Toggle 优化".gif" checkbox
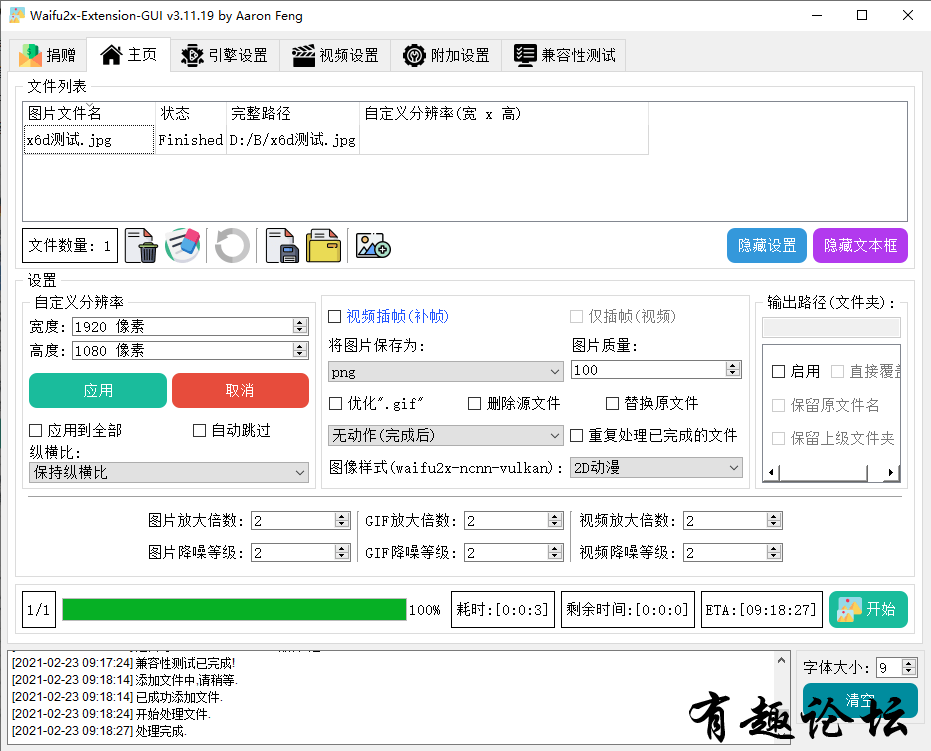Image resolution: width=931 pixels, height=751 pixels. point(335,404)
